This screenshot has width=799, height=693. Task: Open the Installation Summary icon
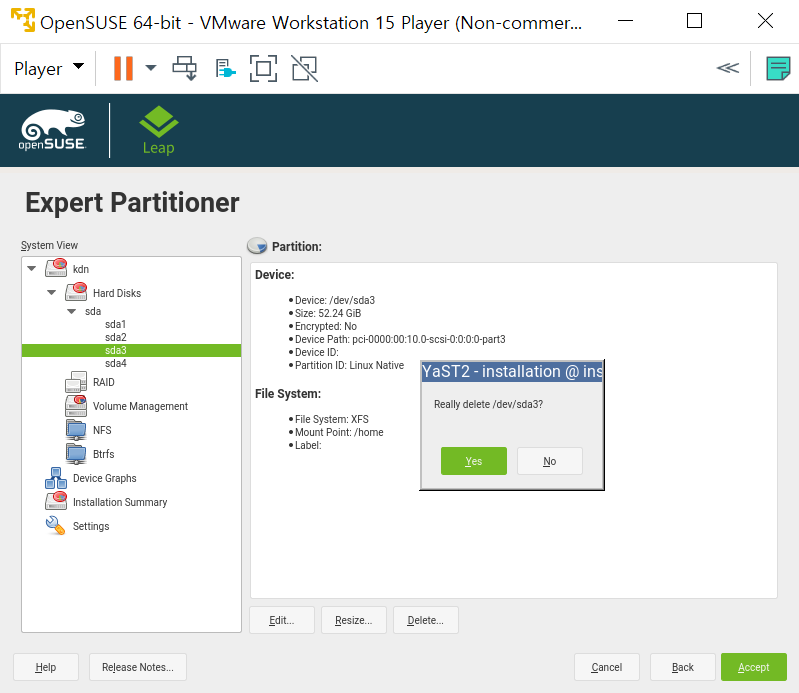pos(56,501)
